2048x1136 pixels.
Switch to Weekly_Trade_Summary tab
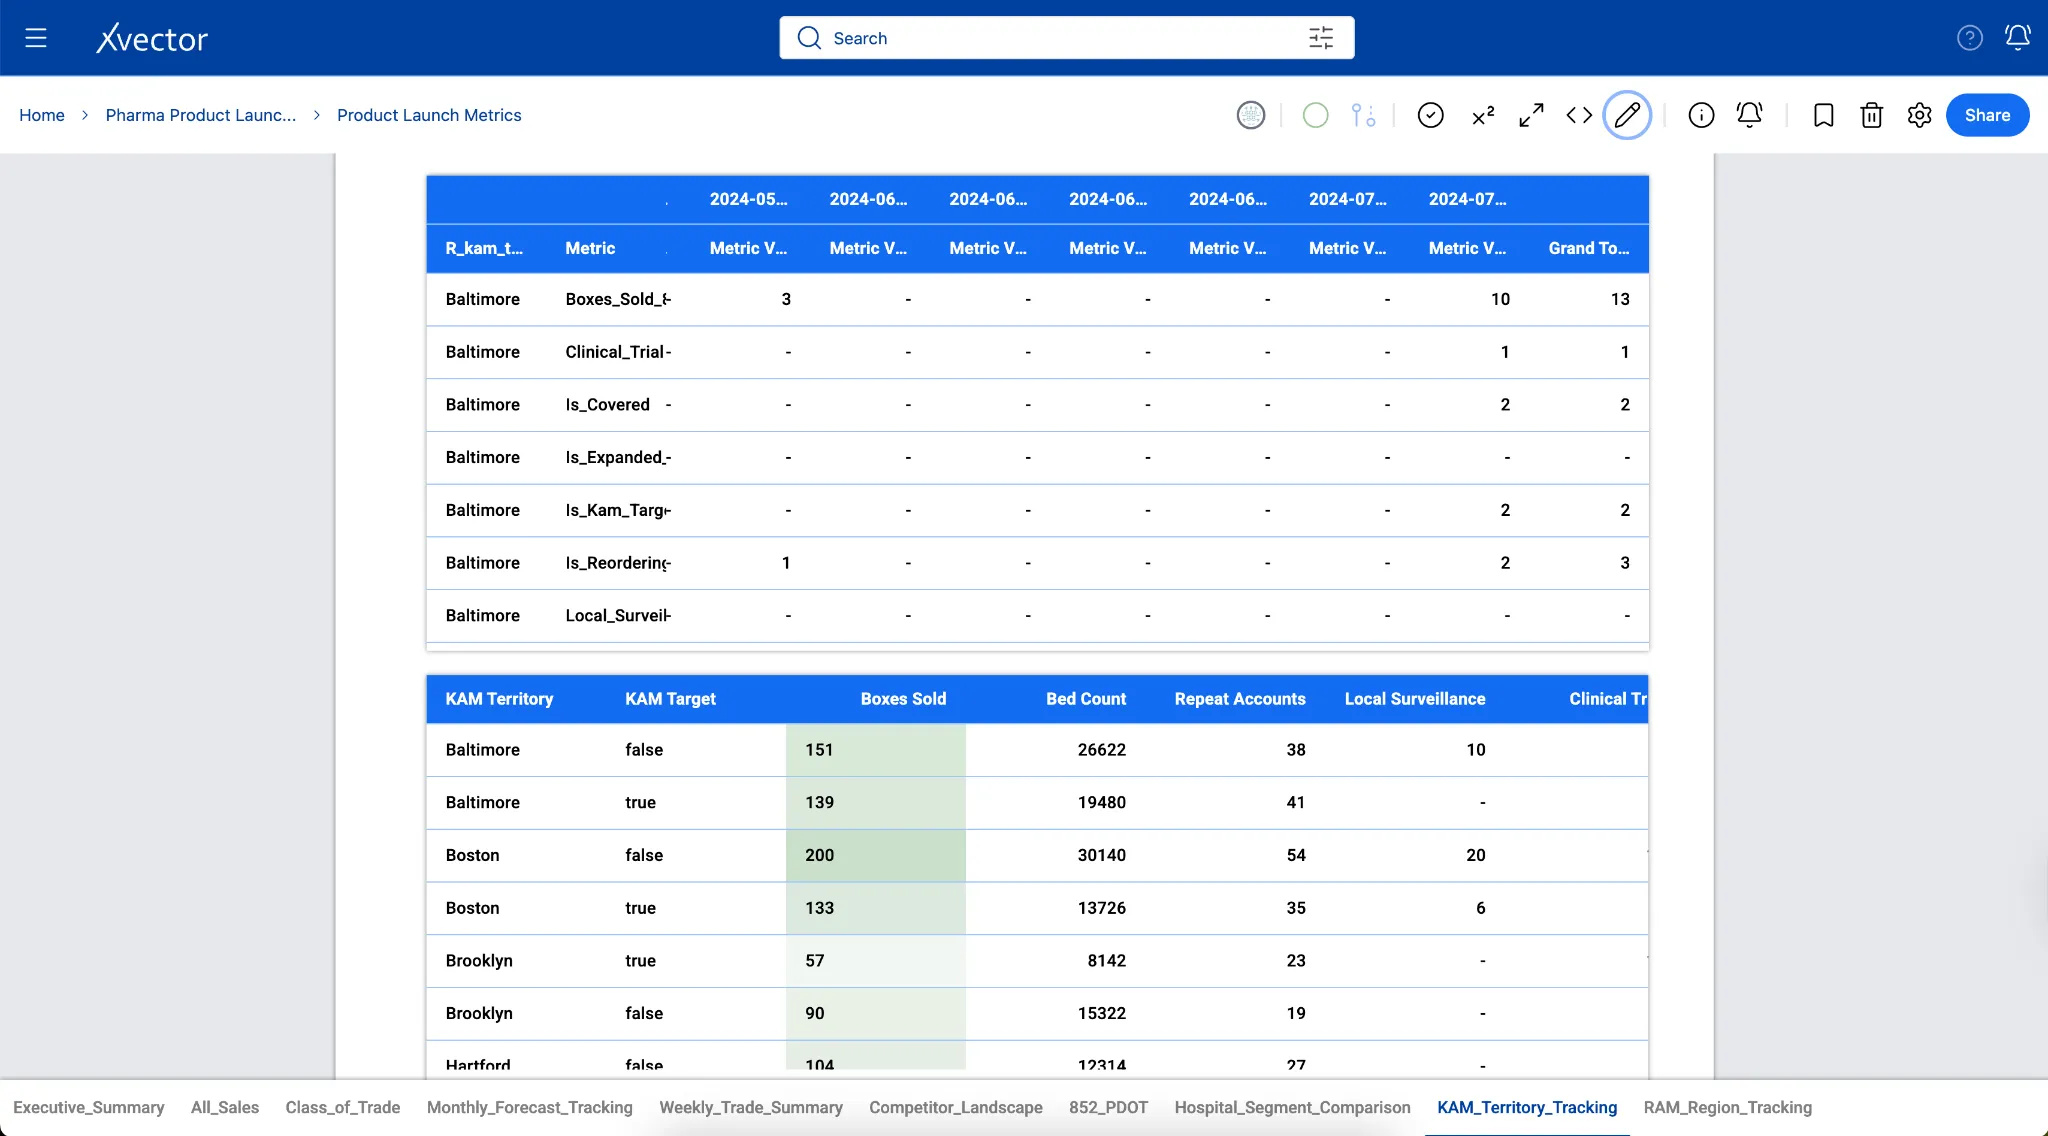(751, 1107)
